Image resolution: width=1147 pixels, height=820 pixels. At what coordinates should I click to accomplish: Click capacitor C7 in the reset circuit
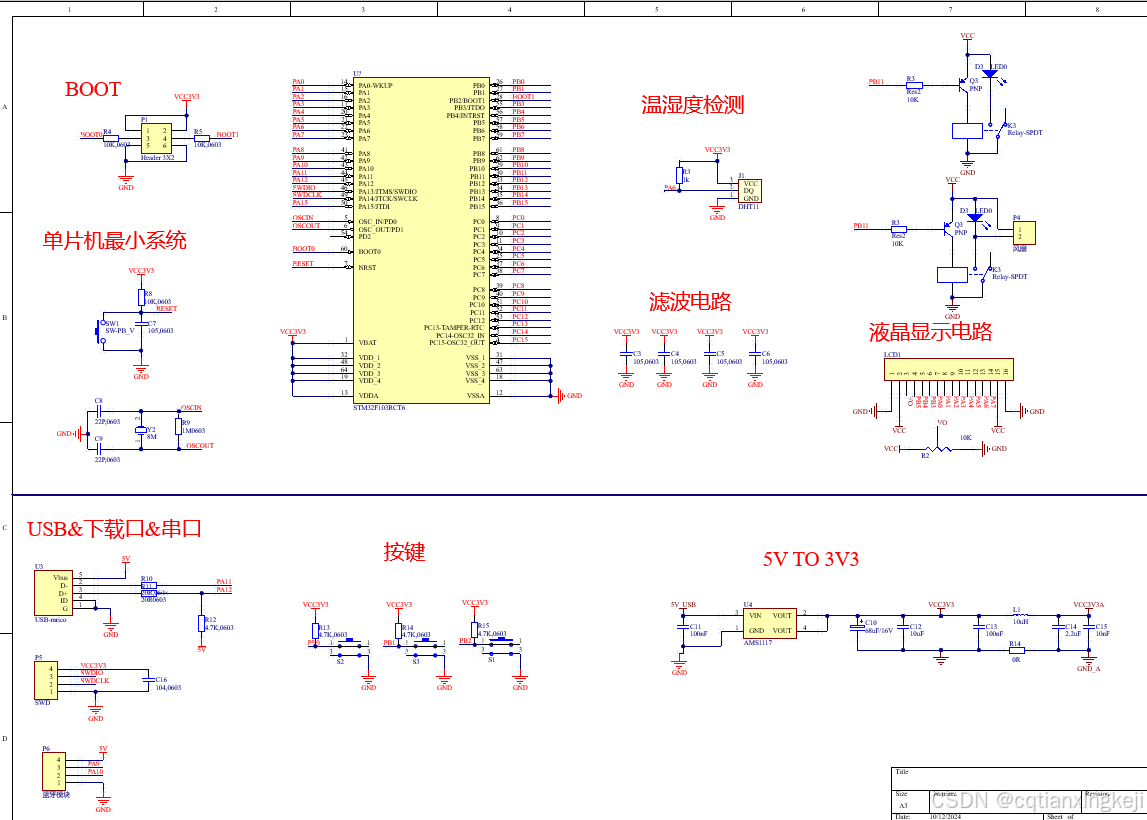(x=141, y=324)
